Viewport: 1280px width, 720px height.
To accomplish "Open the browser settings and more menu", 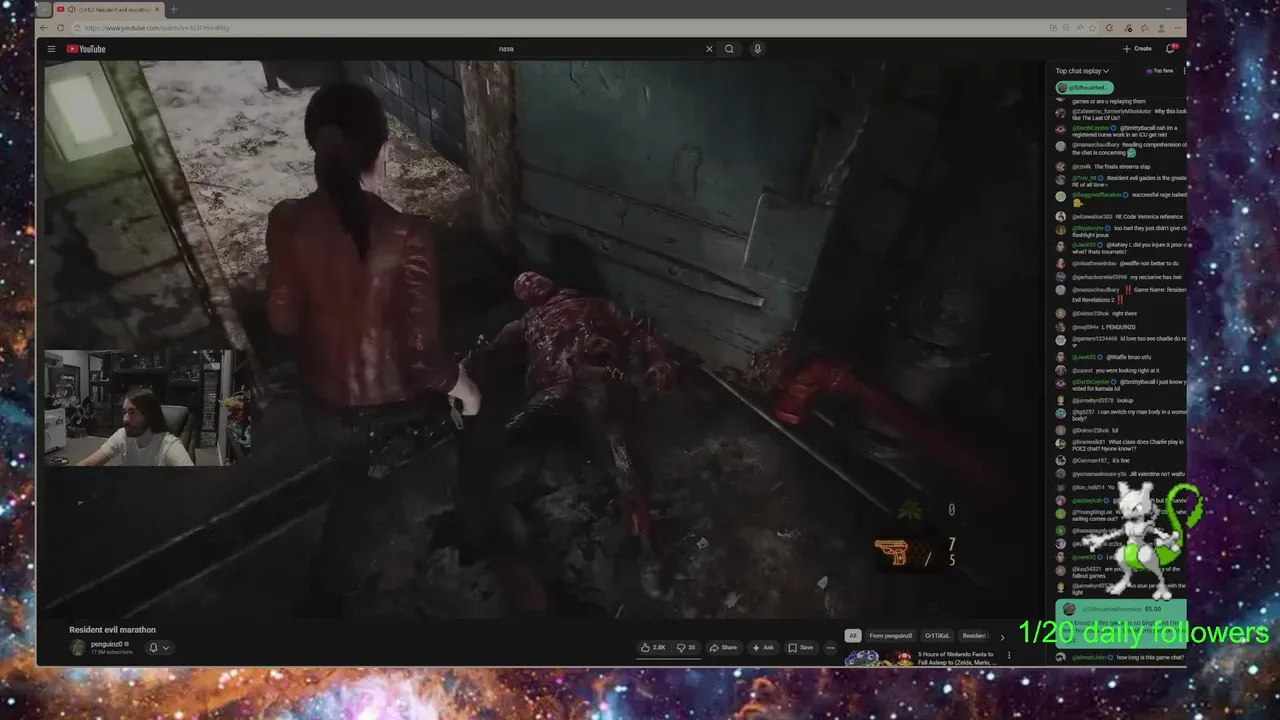I will pyautogui.click(x=1178, y=28).
